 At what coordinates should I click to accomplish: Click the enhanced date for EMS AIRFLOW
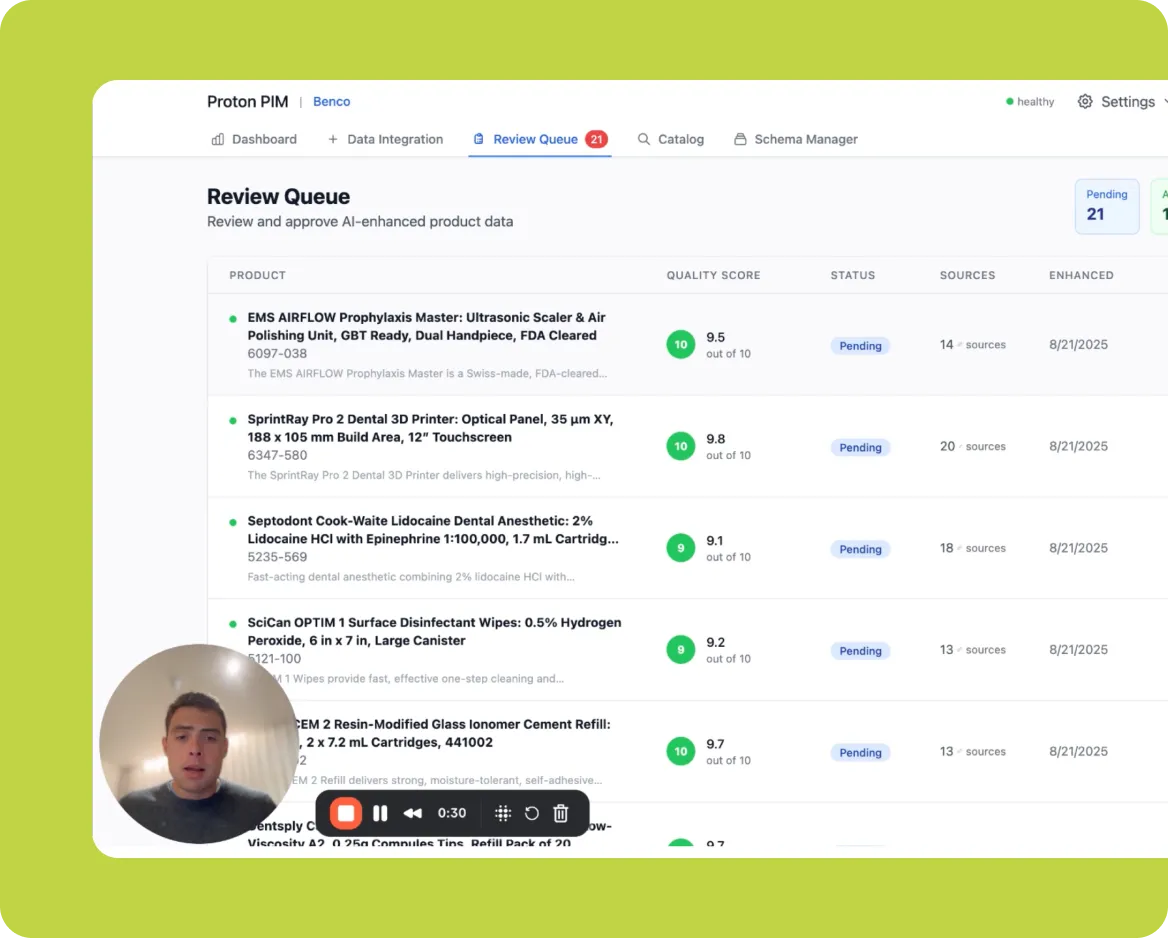(1078, 344)
